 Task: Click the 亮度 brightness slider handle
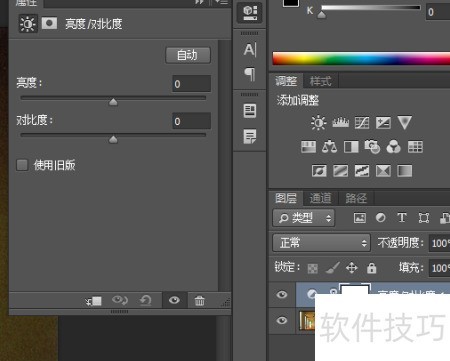(113, 102)
